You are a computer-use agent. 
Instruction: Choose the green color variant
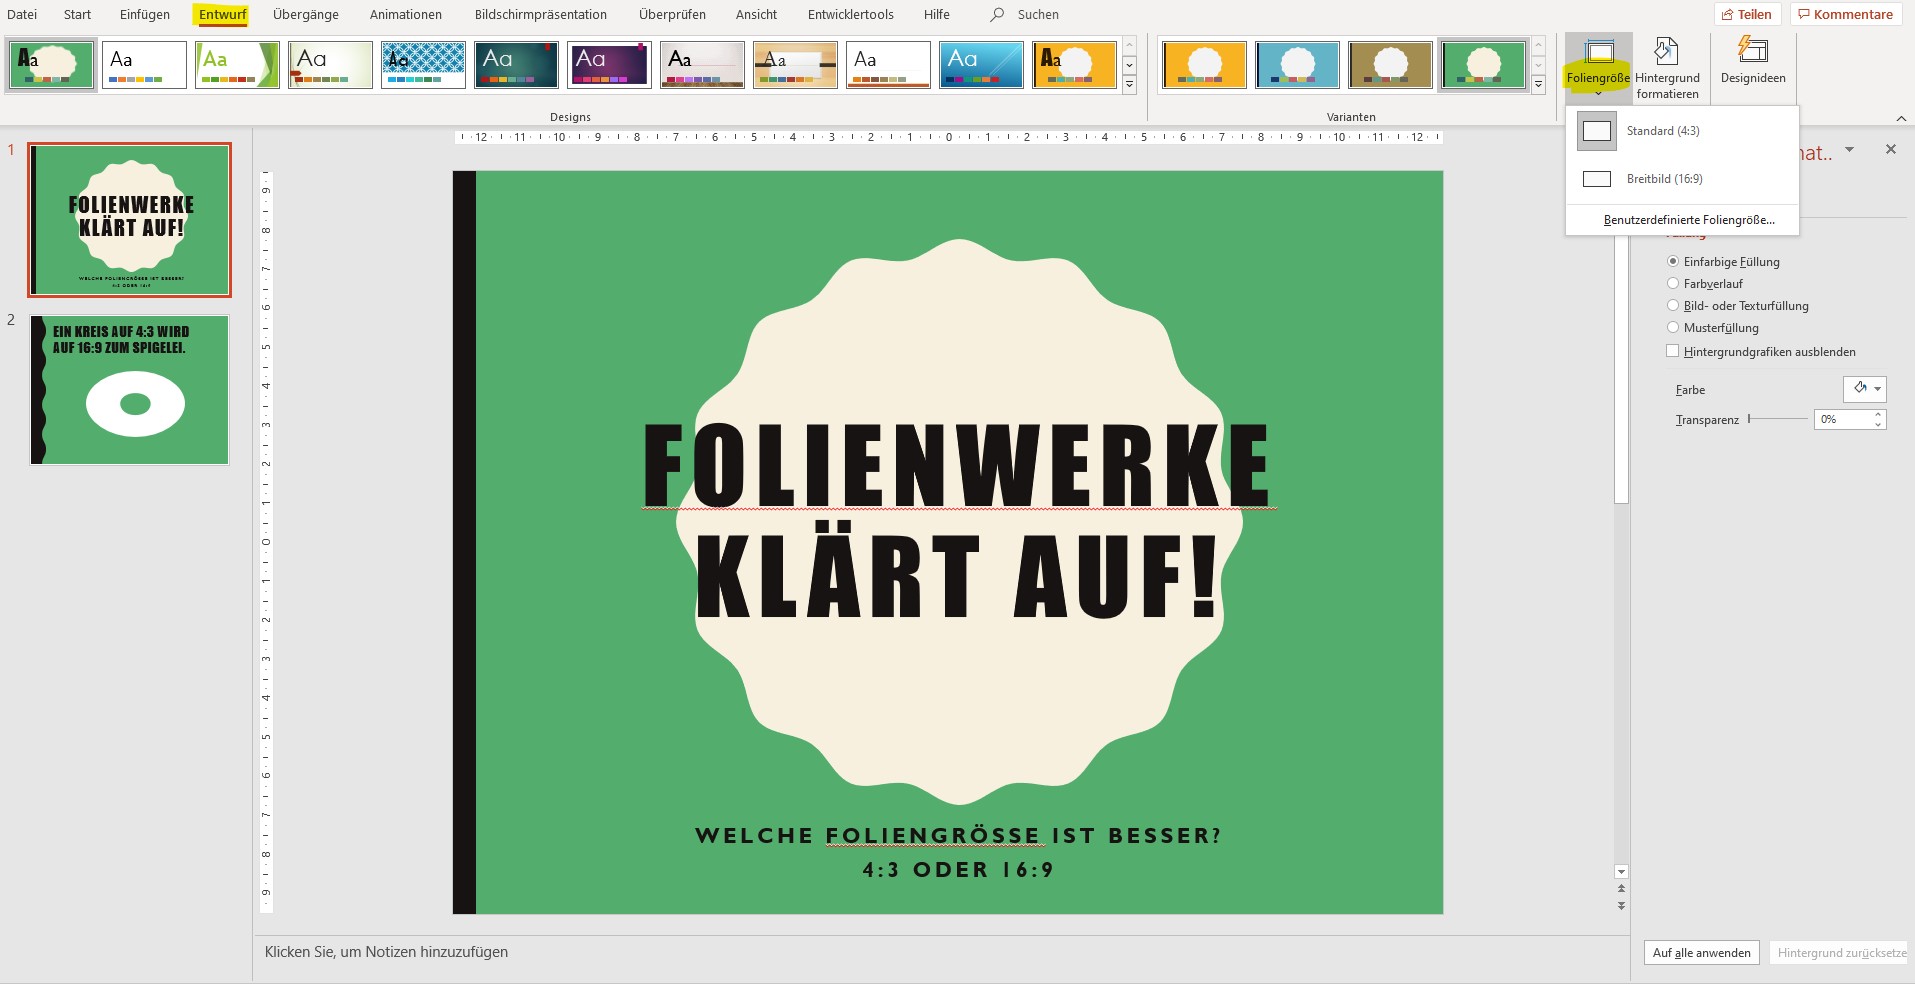pyautogui.click(x=1483, y=65)
